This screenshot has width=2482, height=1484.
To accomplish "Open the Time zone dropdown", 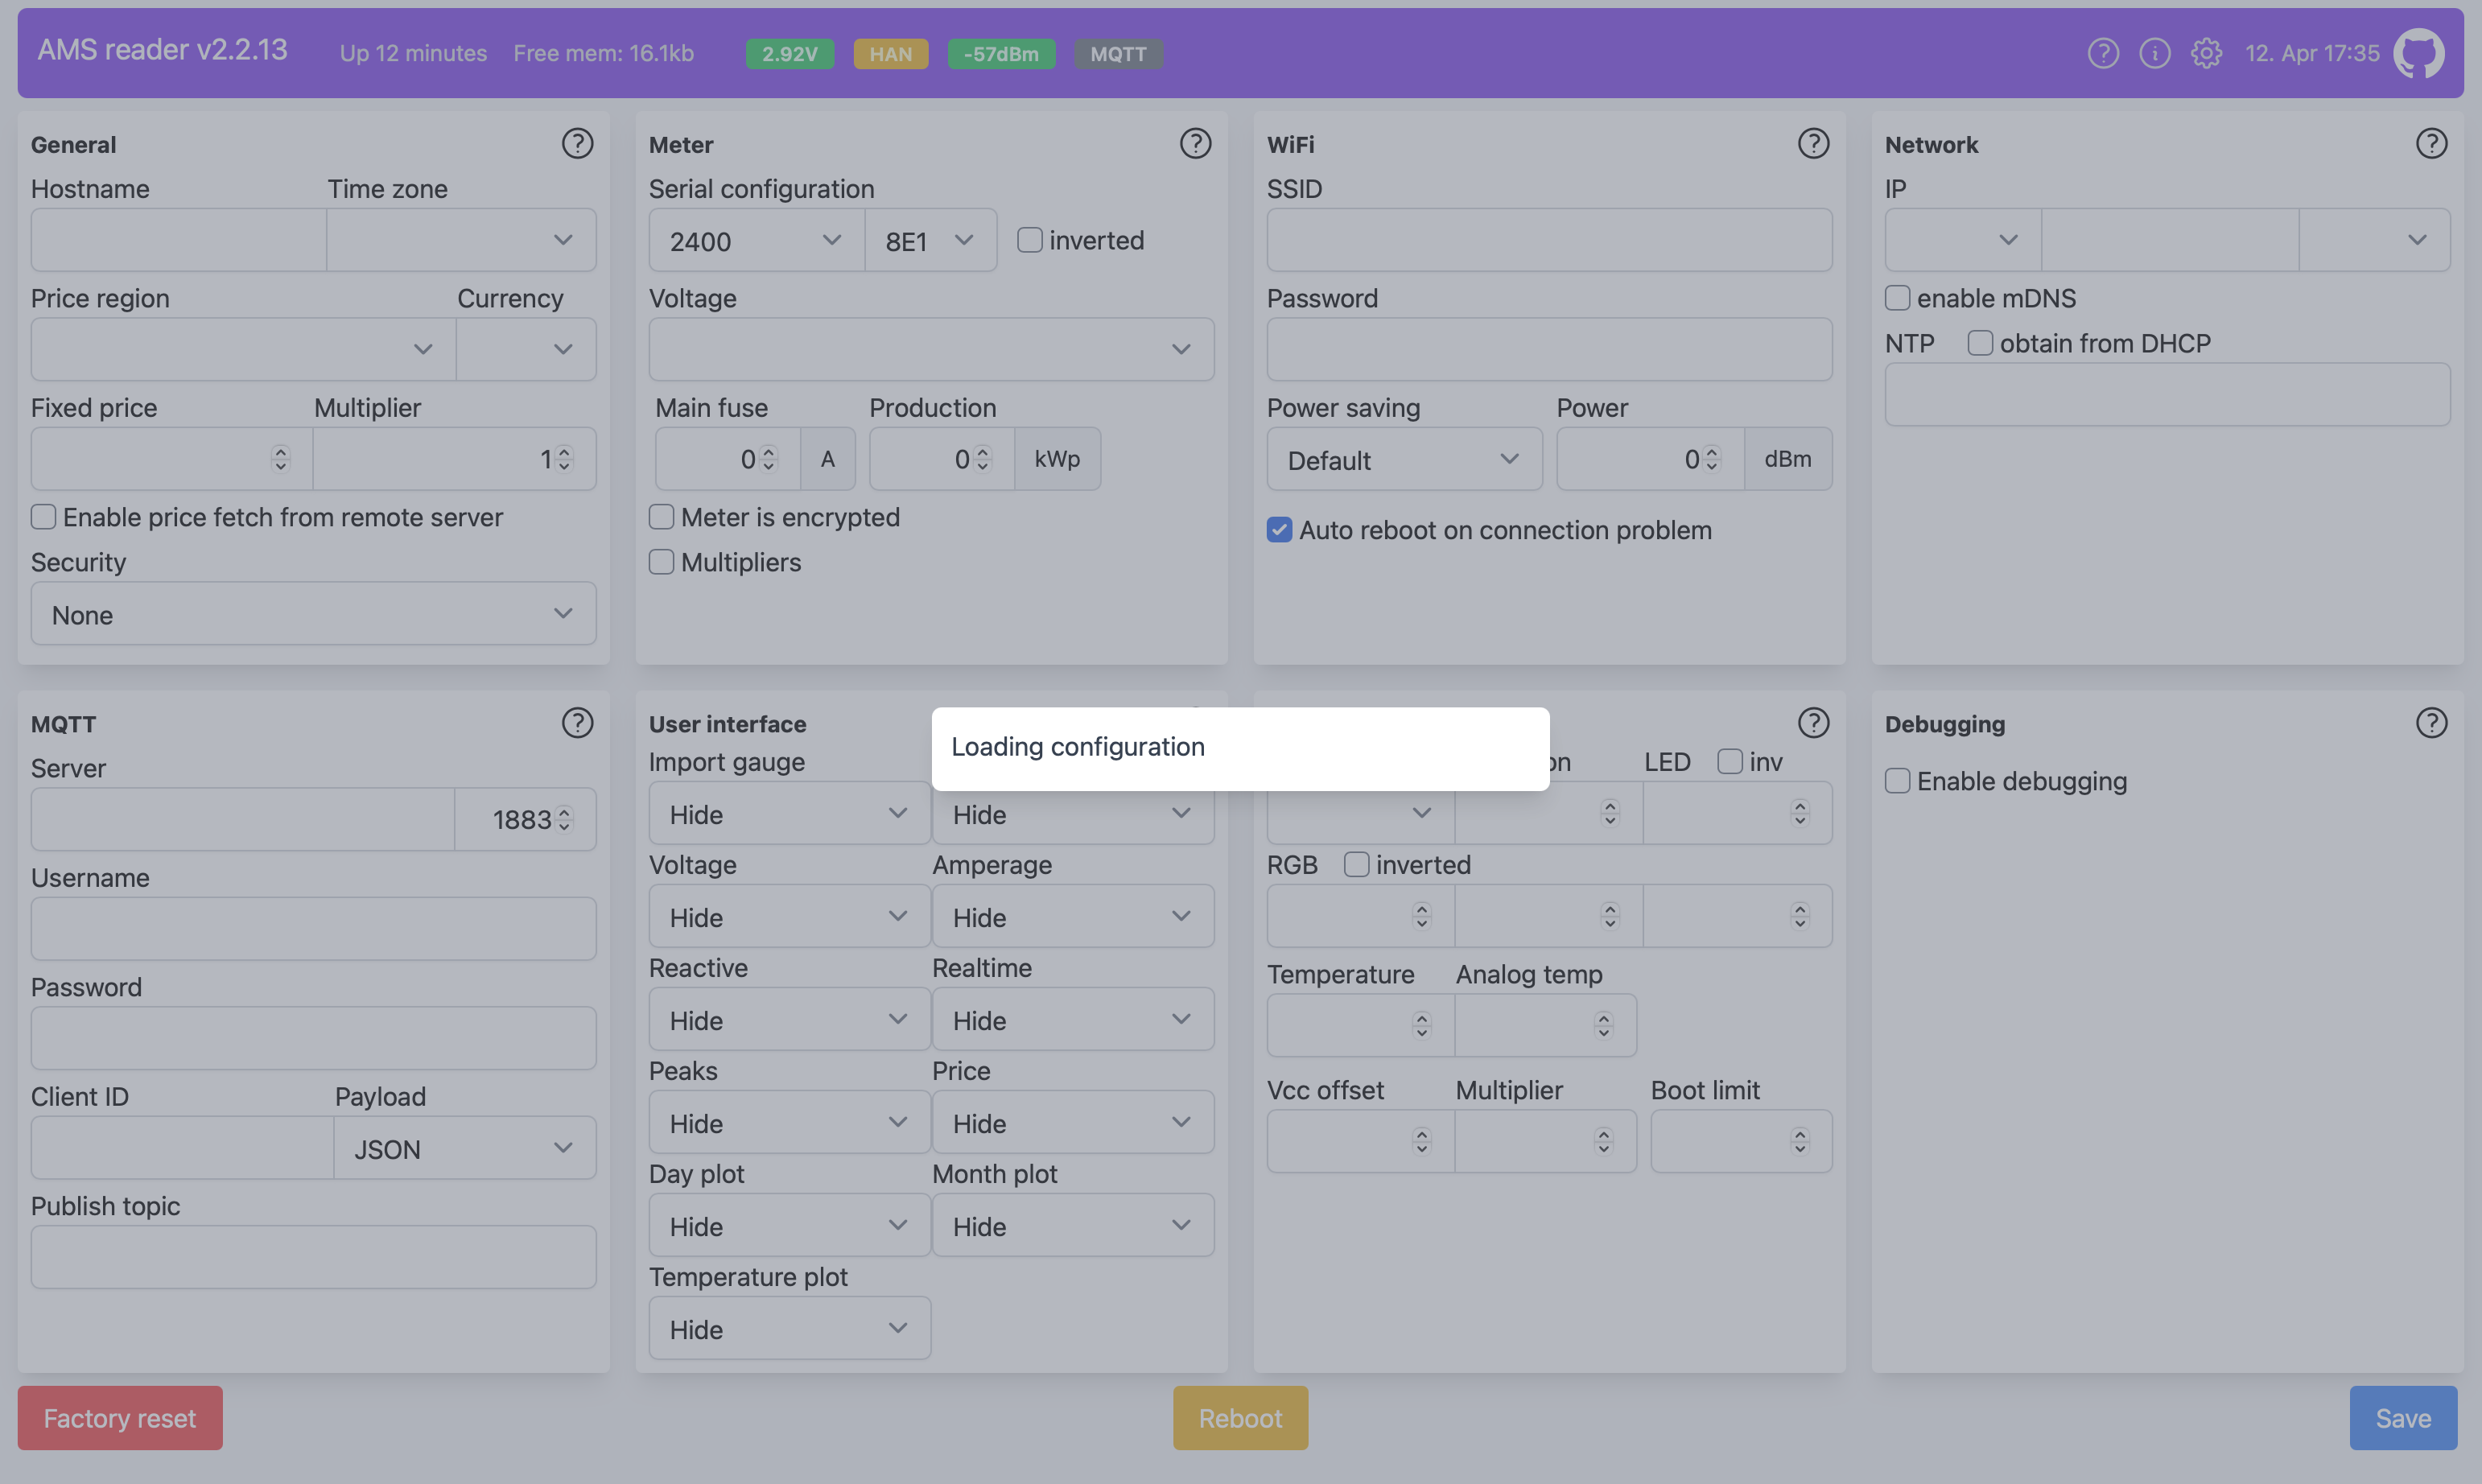I will tap(461, 239).
